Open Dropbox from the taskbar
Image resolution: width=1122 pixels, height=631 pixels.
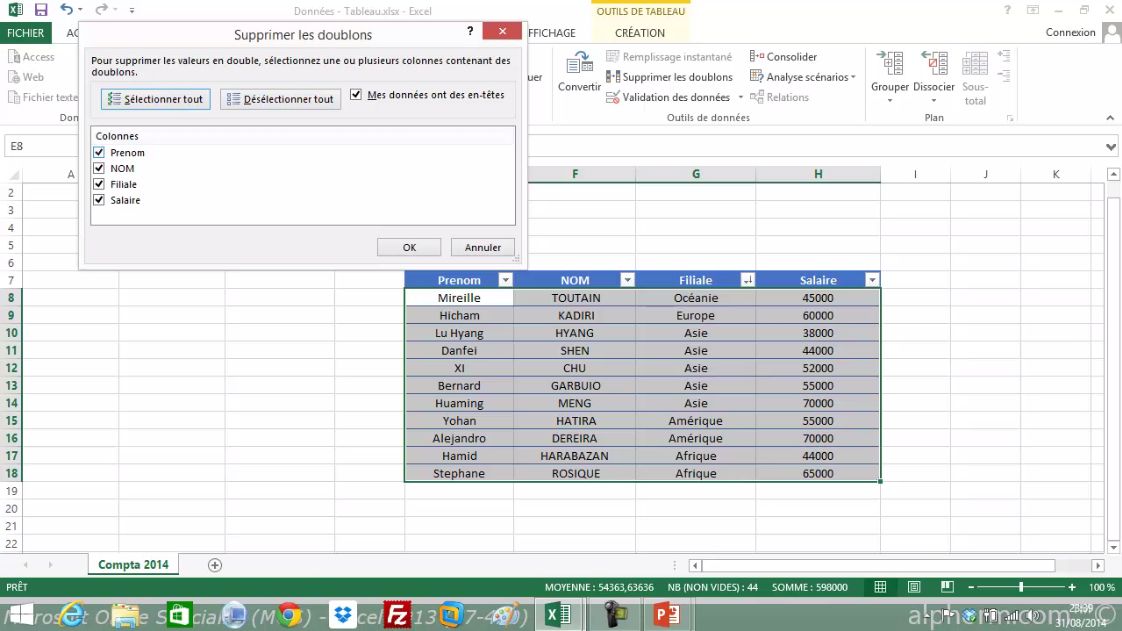[x=343, y=615]
